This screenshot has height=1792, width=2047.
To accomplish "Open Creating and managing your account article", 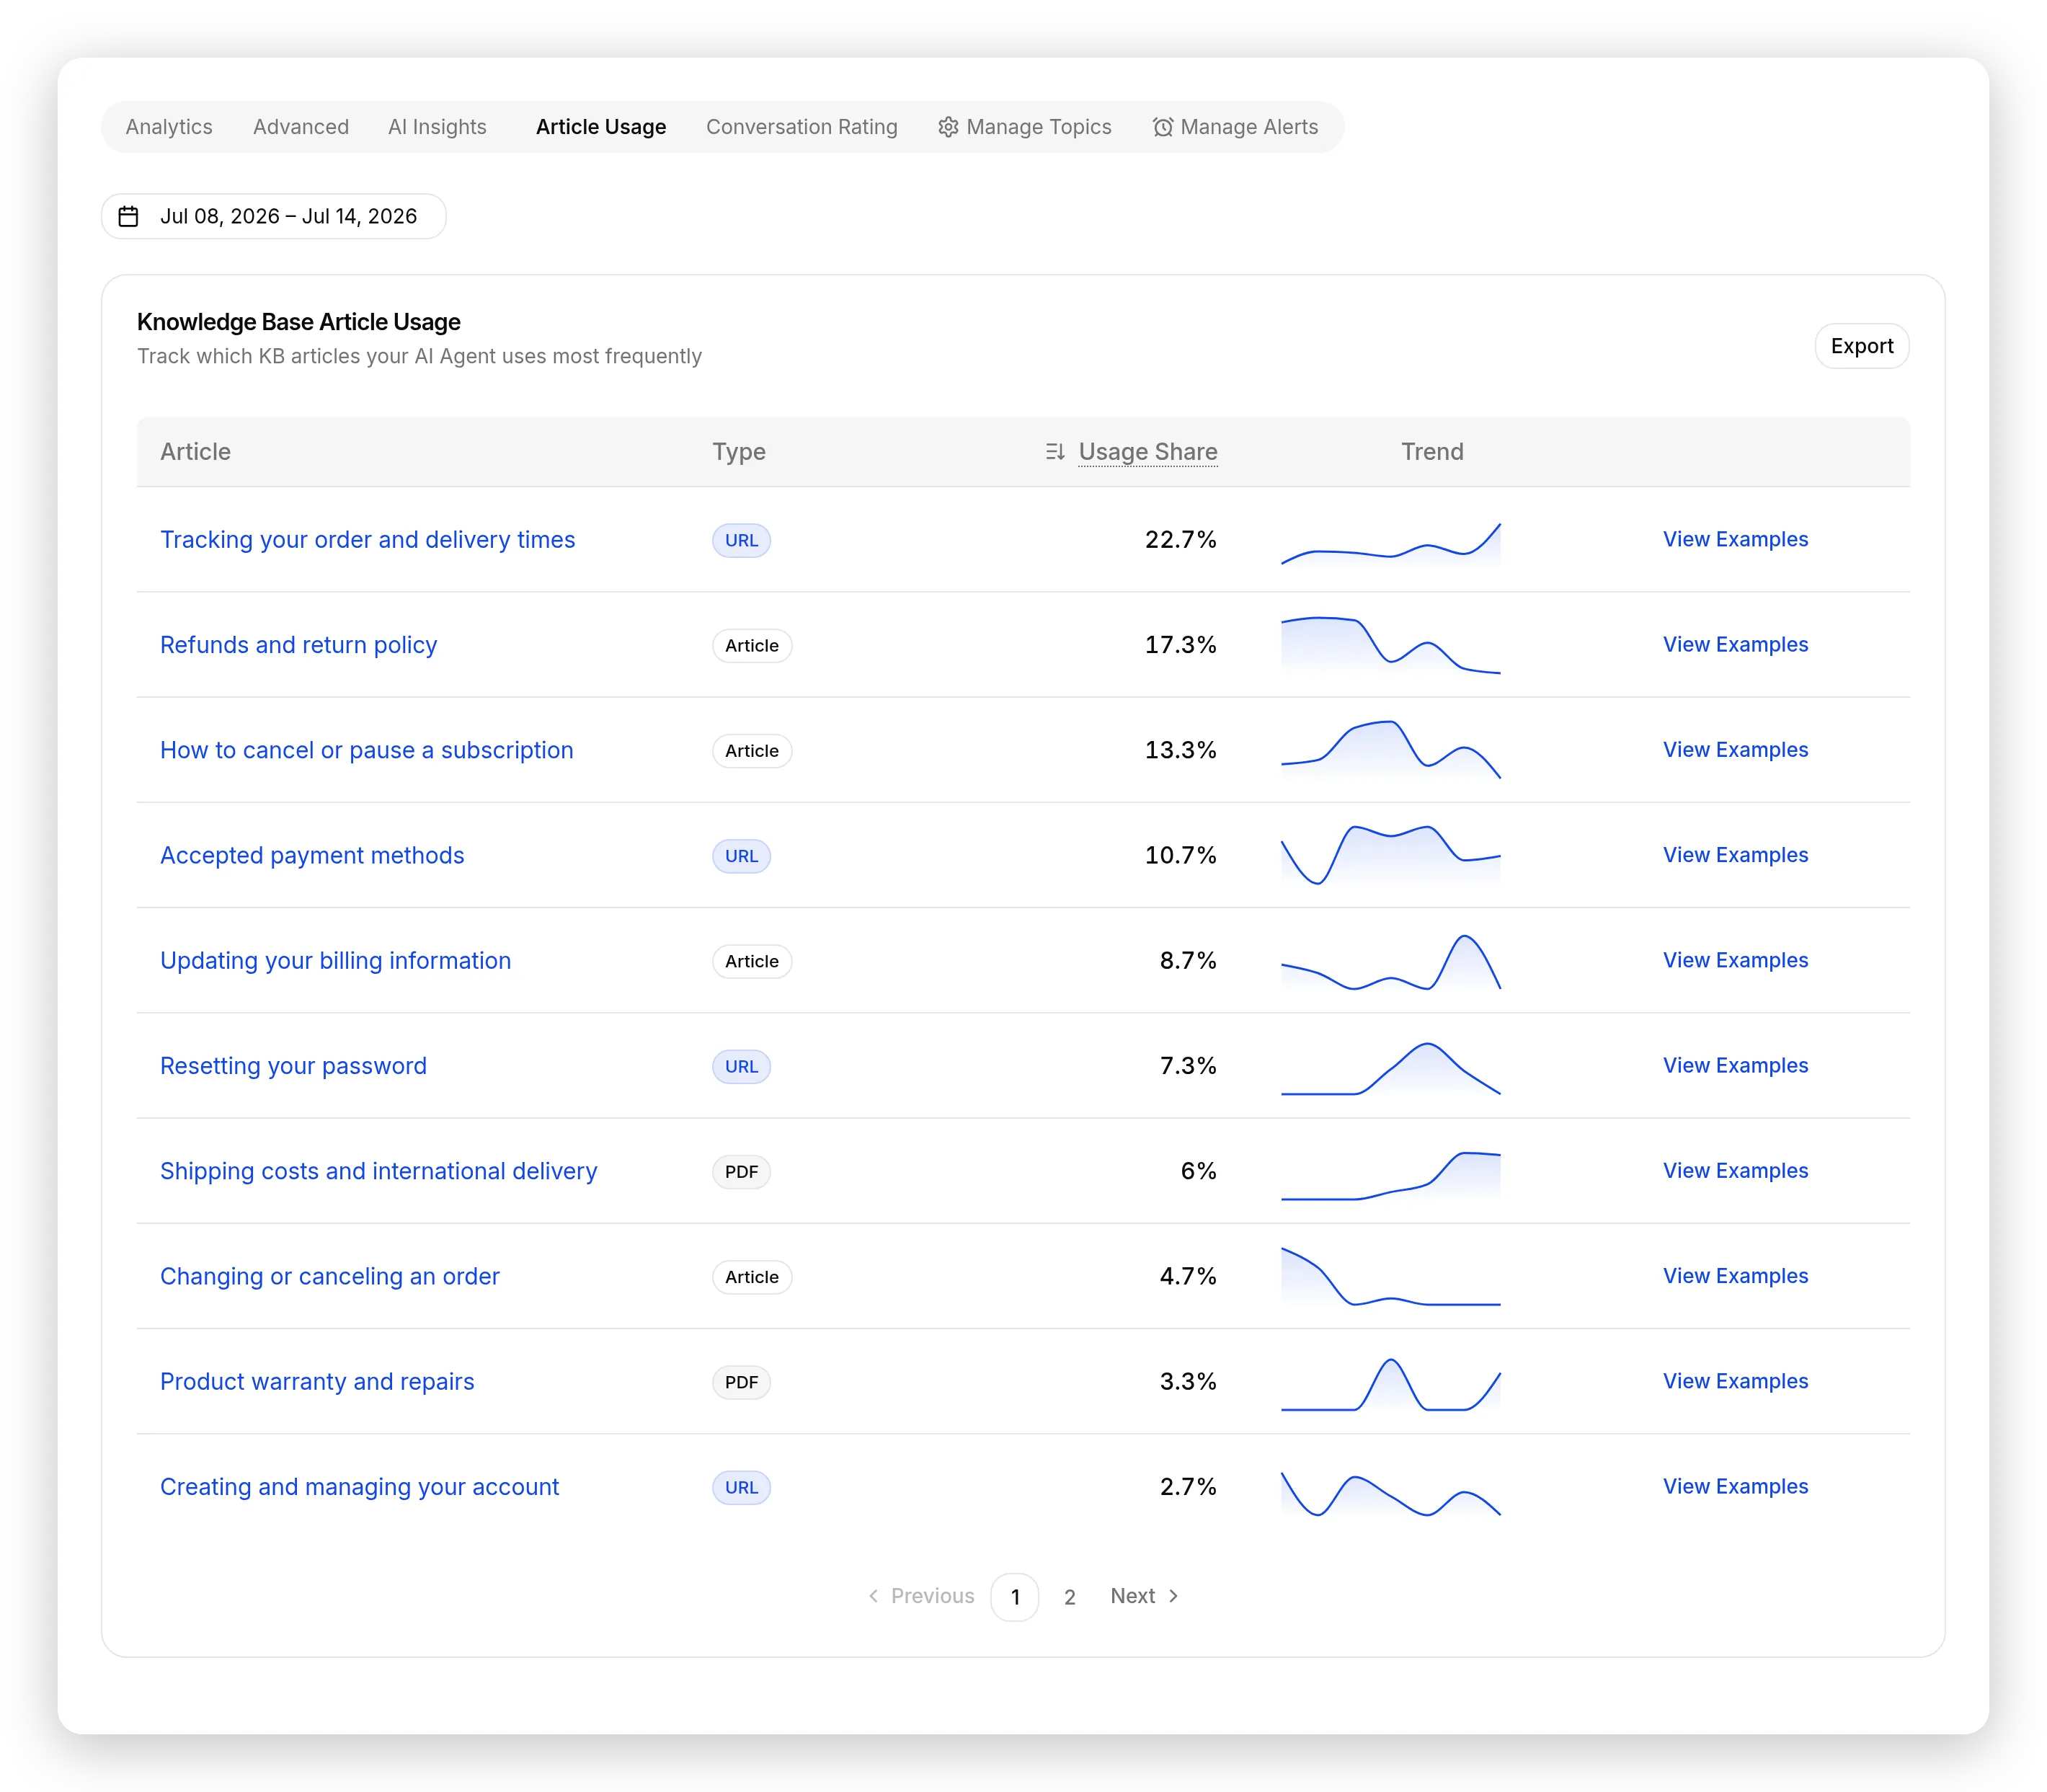I will click(x=359, y=1487).
